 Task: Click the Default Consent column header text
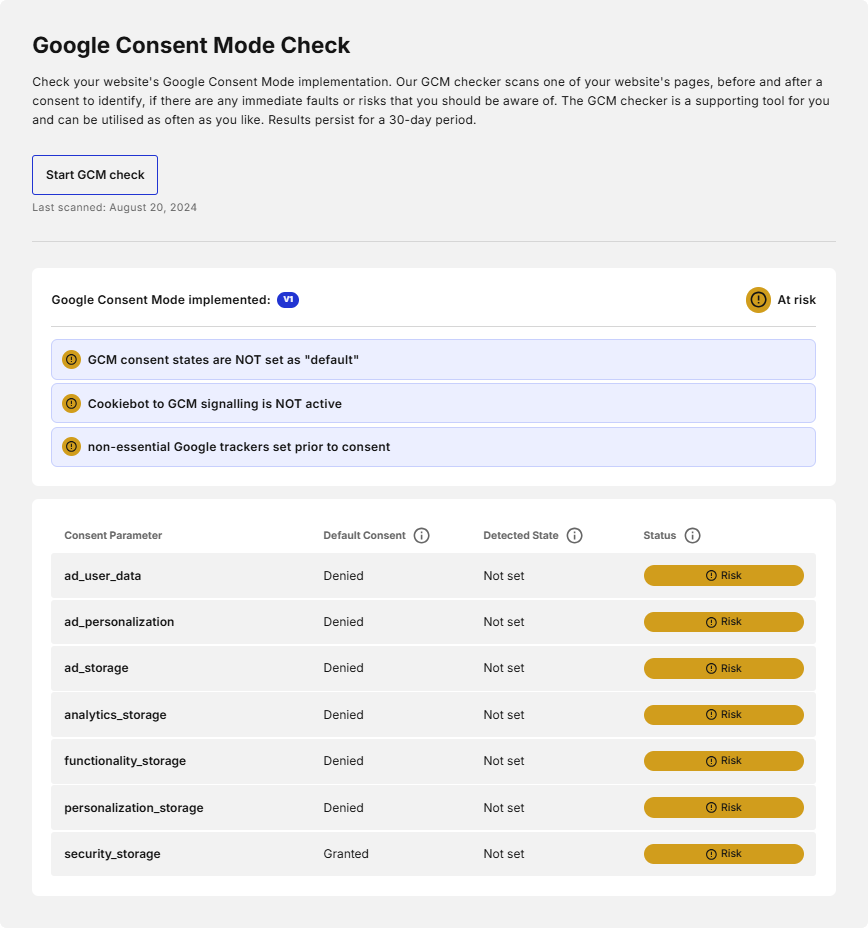[364, 536]
